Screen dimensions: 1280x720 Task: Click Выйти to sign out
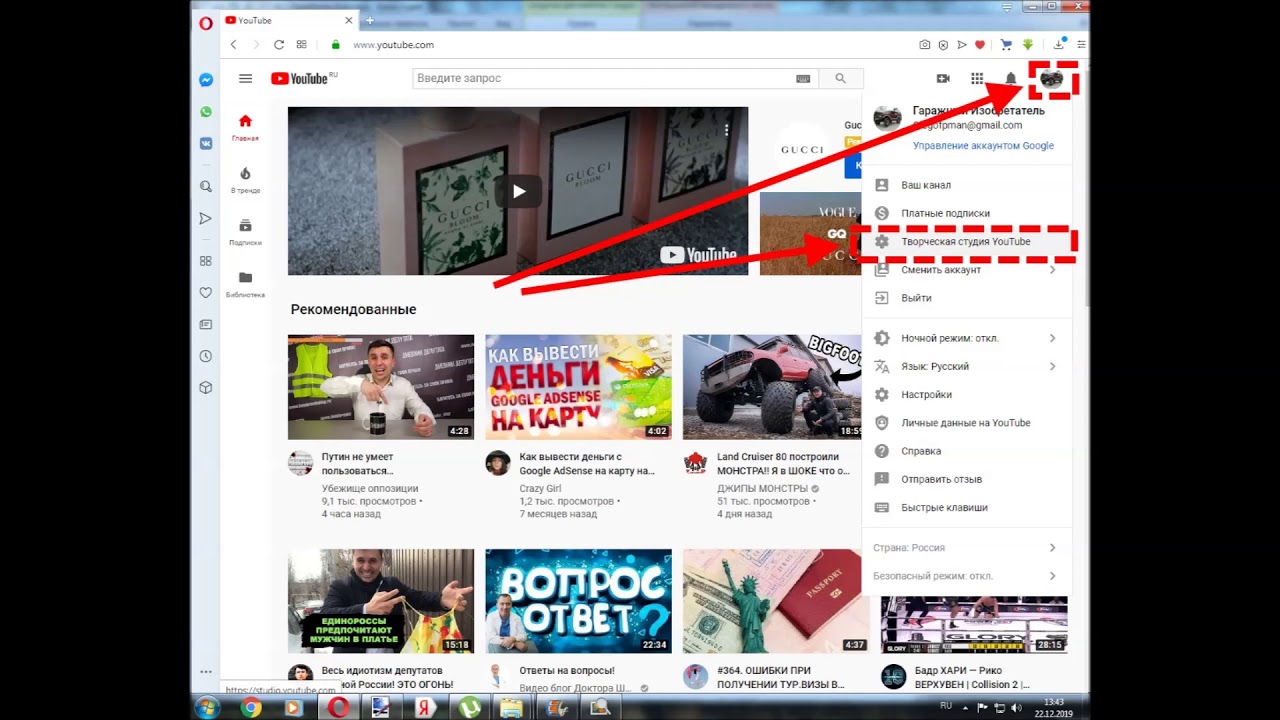pyautogui.click(x=966, y=298)
